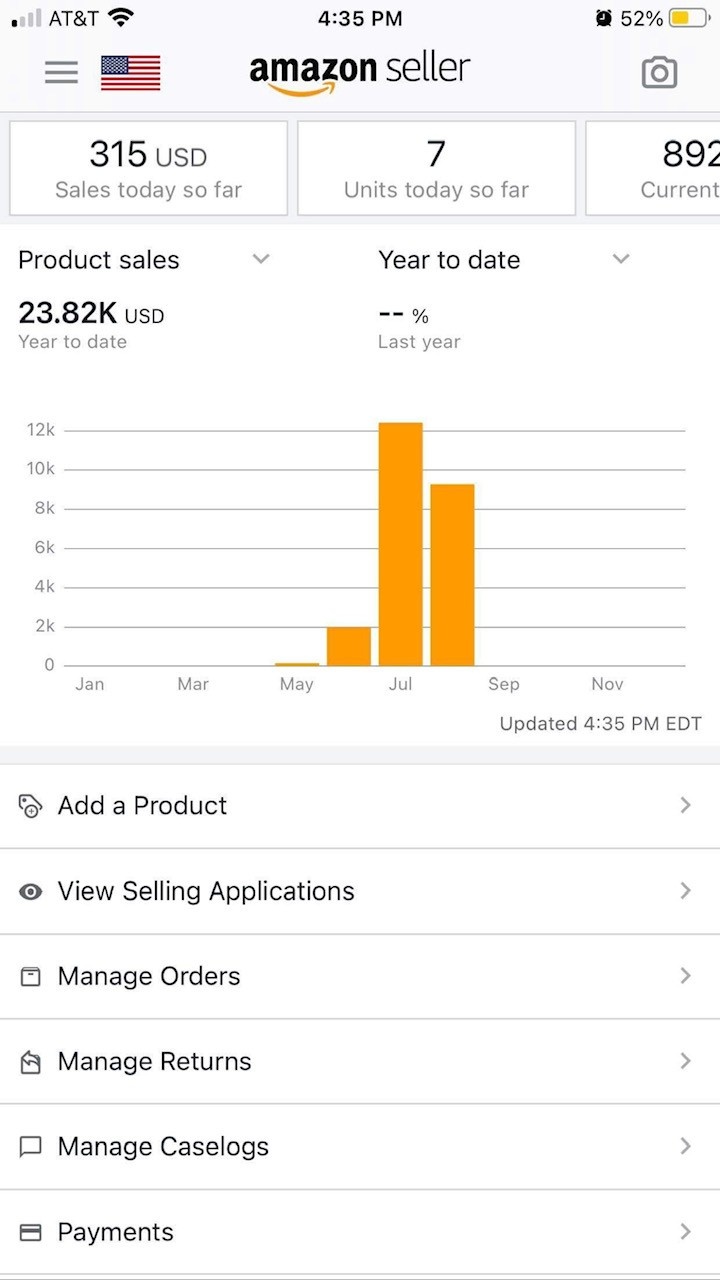This screenshot has width=720, height=1280.
Task: Tap the Manage Orders box icon
Action: (x=31, y=976)
